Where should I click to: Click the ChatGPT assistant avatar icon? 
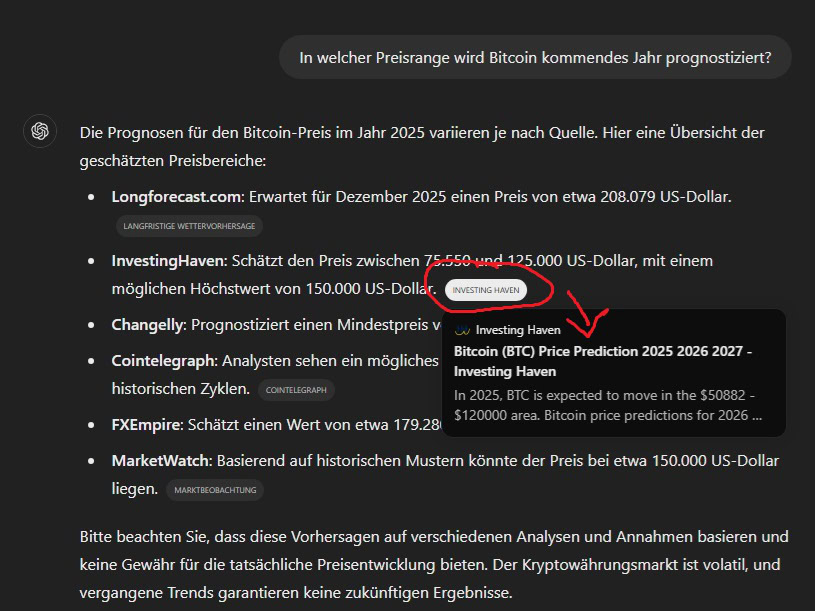[39, 131]
